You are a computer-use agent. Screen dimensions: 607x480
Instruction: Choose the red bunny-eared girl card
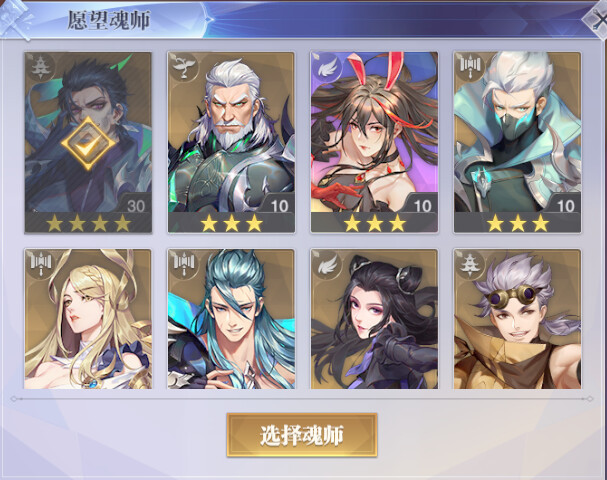tap(374, 142)
